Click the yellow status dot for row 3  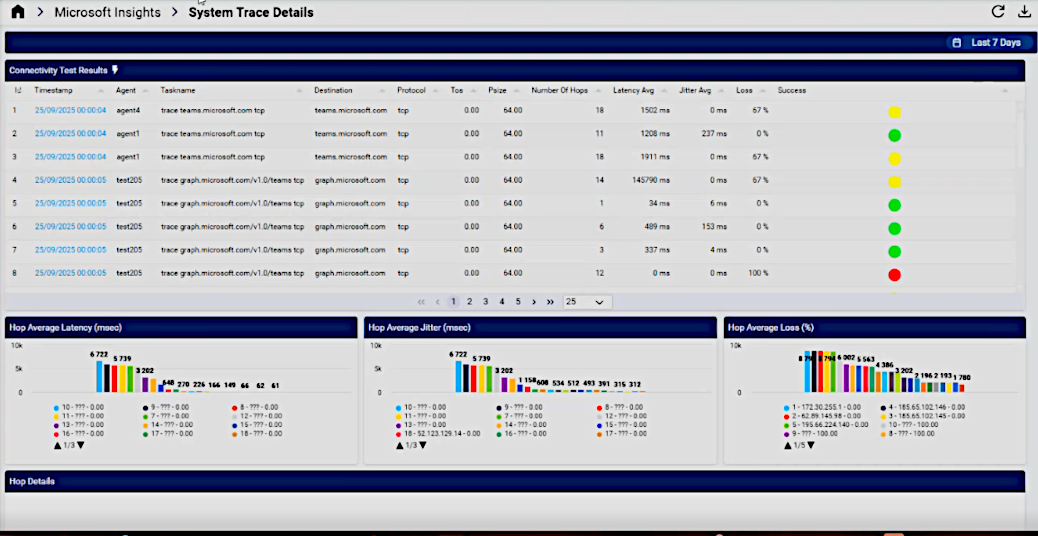(894, 158)
